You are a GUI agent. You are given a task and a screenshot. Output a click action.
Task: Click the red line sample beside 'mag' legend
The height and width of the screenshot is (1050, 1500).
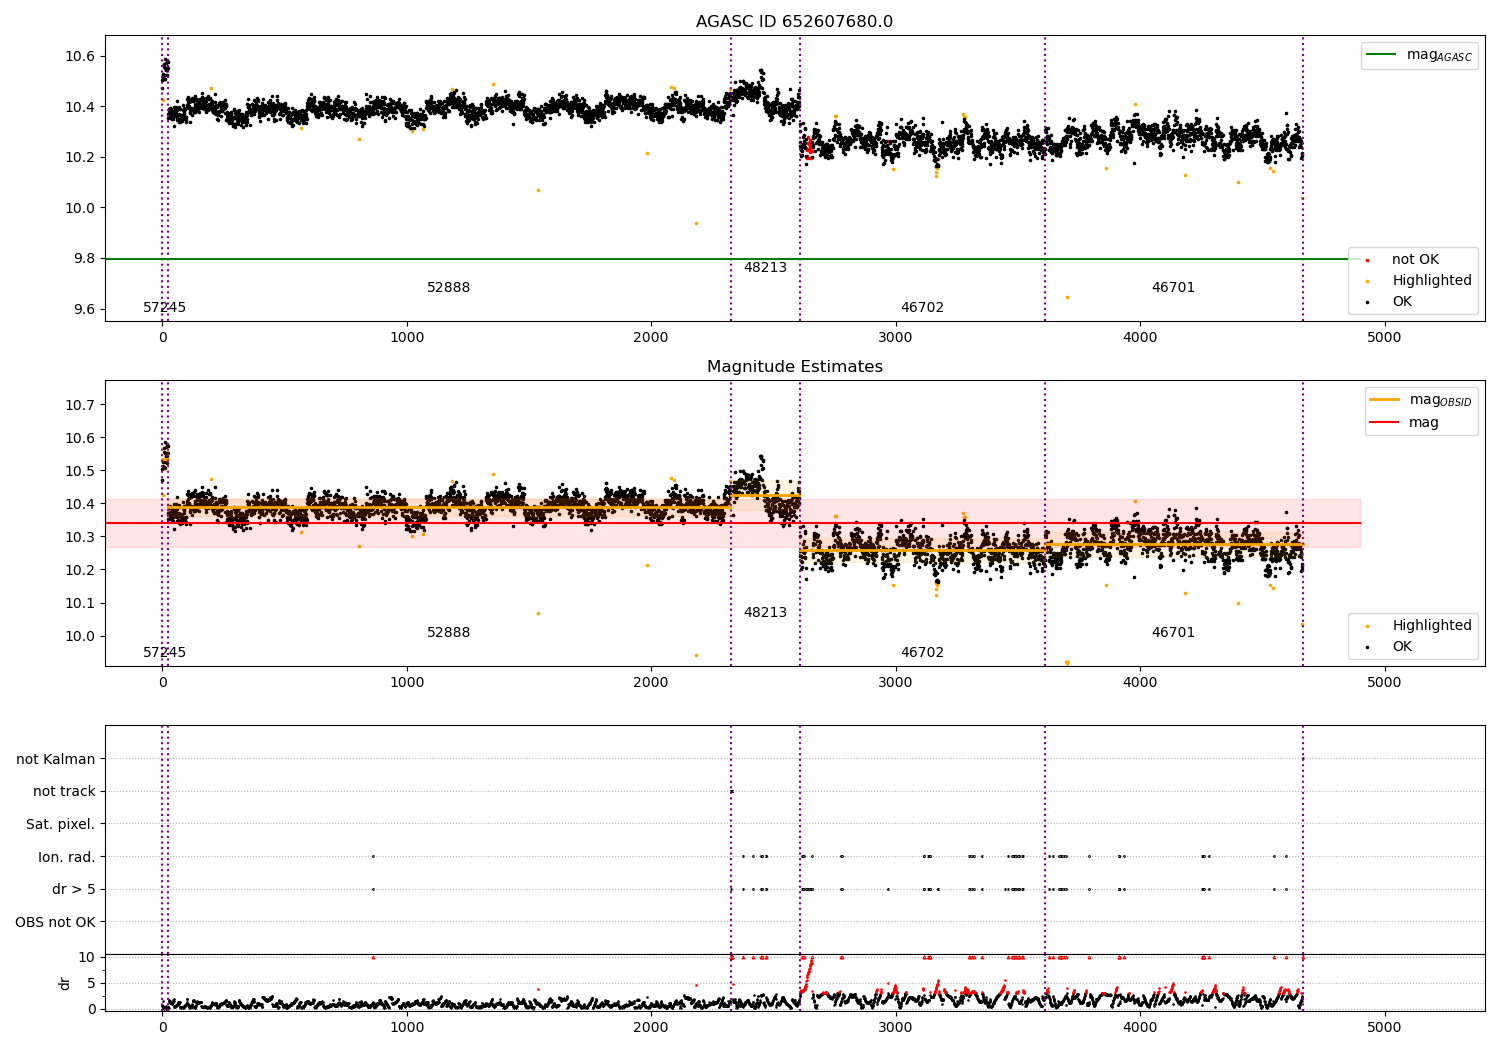(1385, 422)
